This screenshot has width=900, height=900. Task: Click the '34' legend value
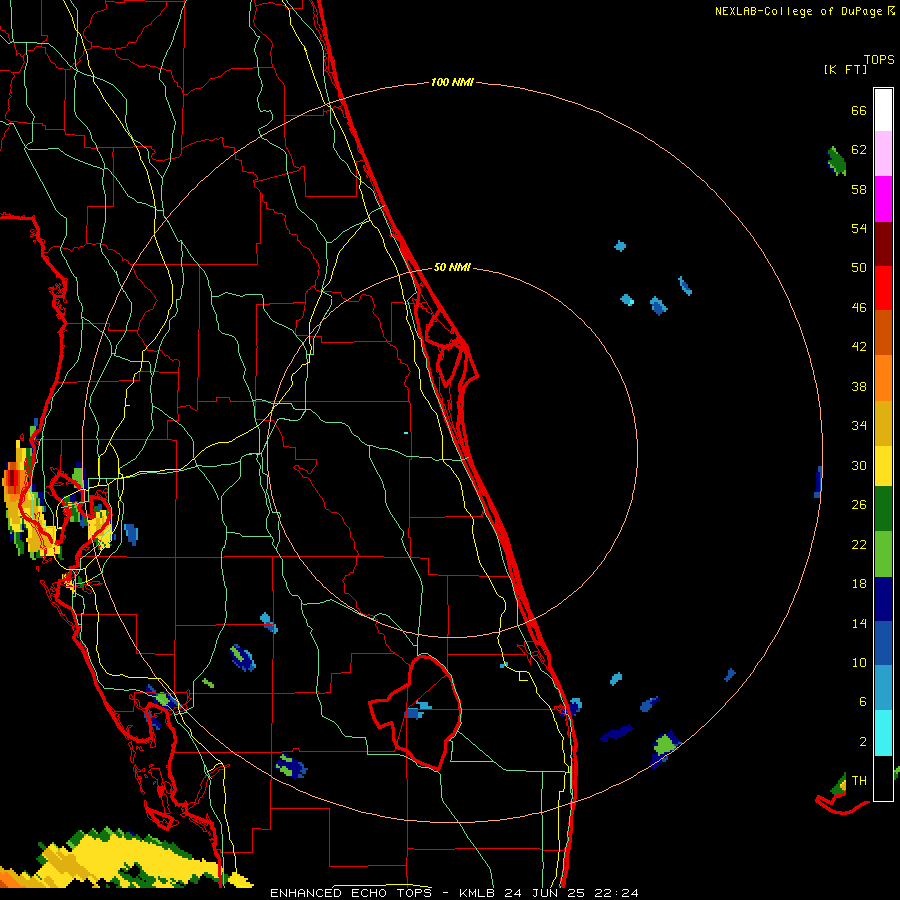[859, 426]
